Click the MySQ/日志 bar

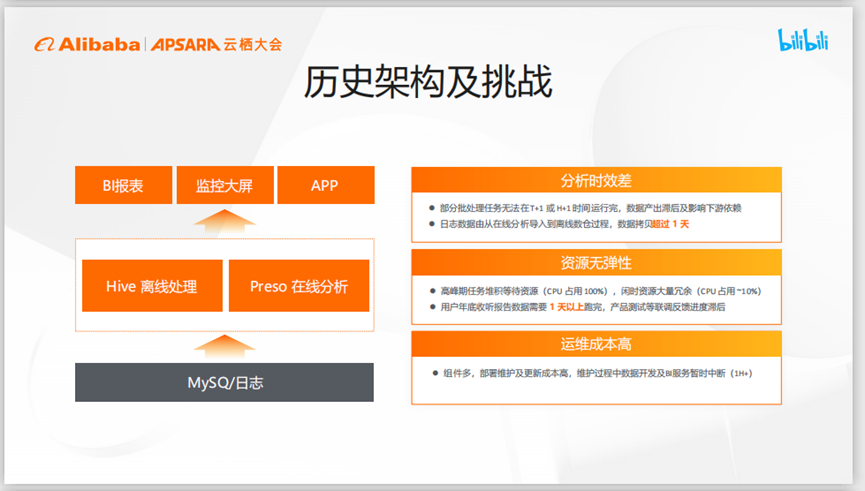225,382
